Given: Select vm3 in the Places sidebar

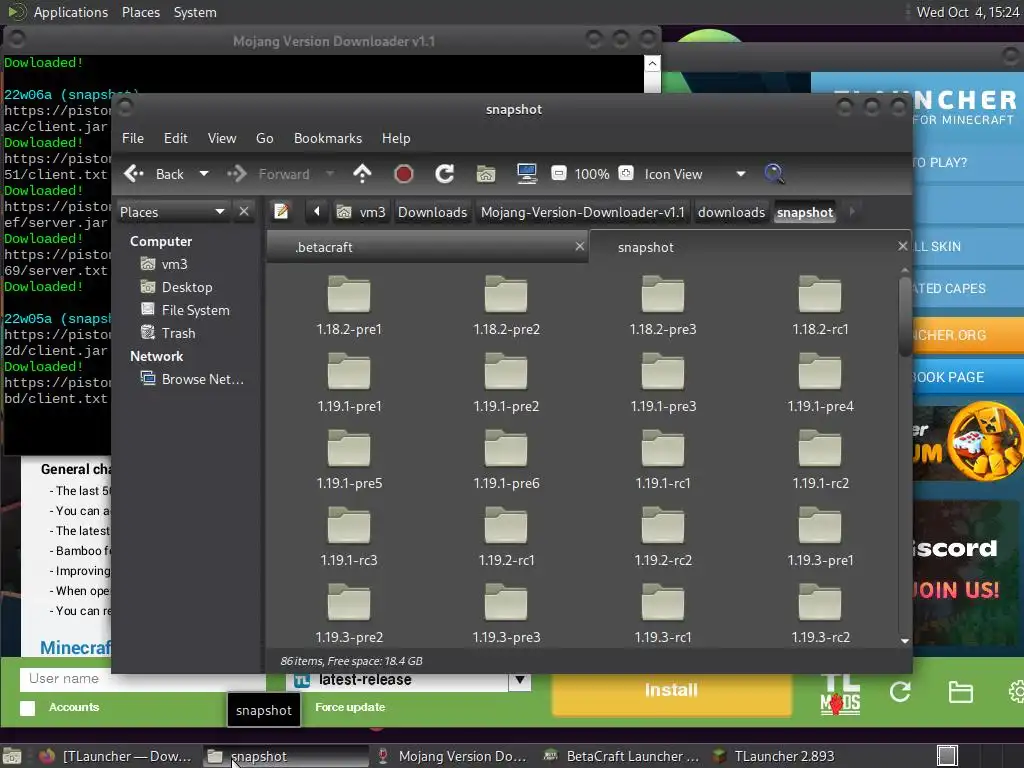Looking at the screenshot, I should click(174, 264).
